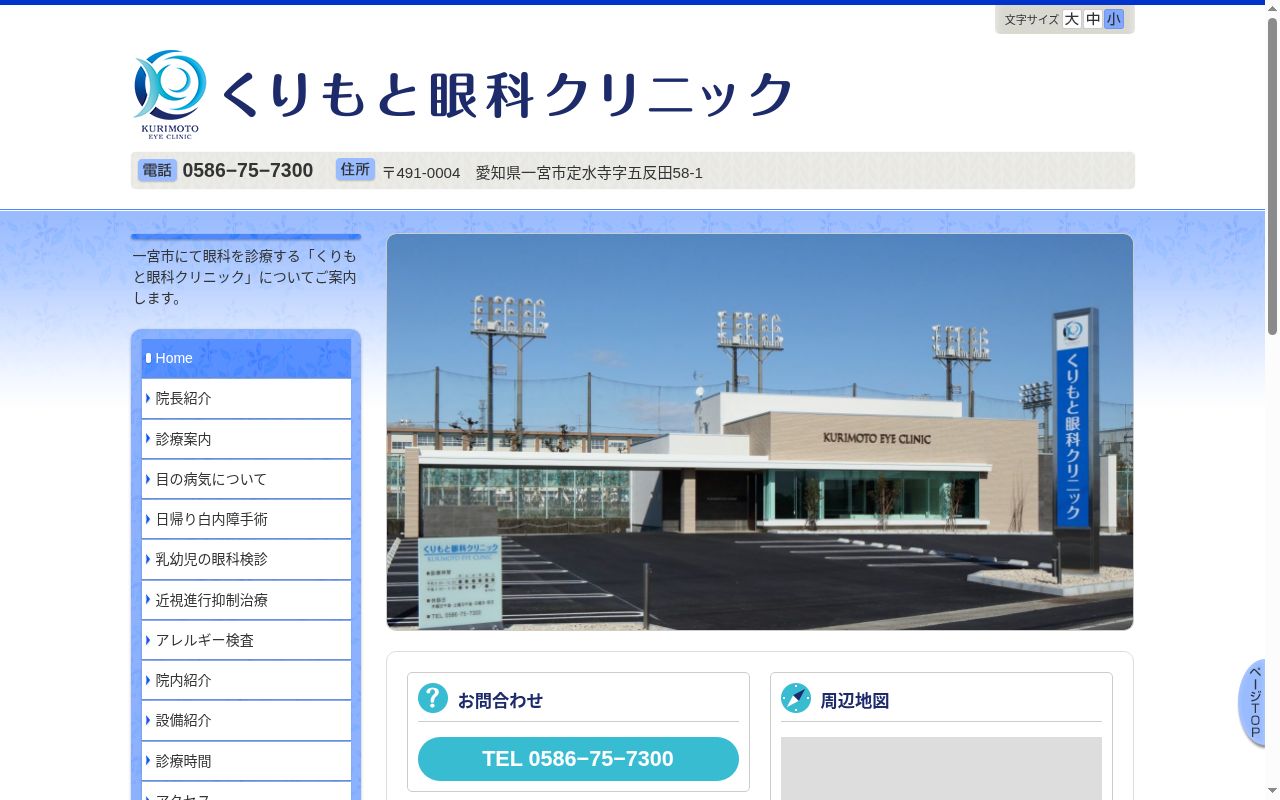Click the 文字サイズ label
This screenshot has width=1280, height=800.
1031,20
